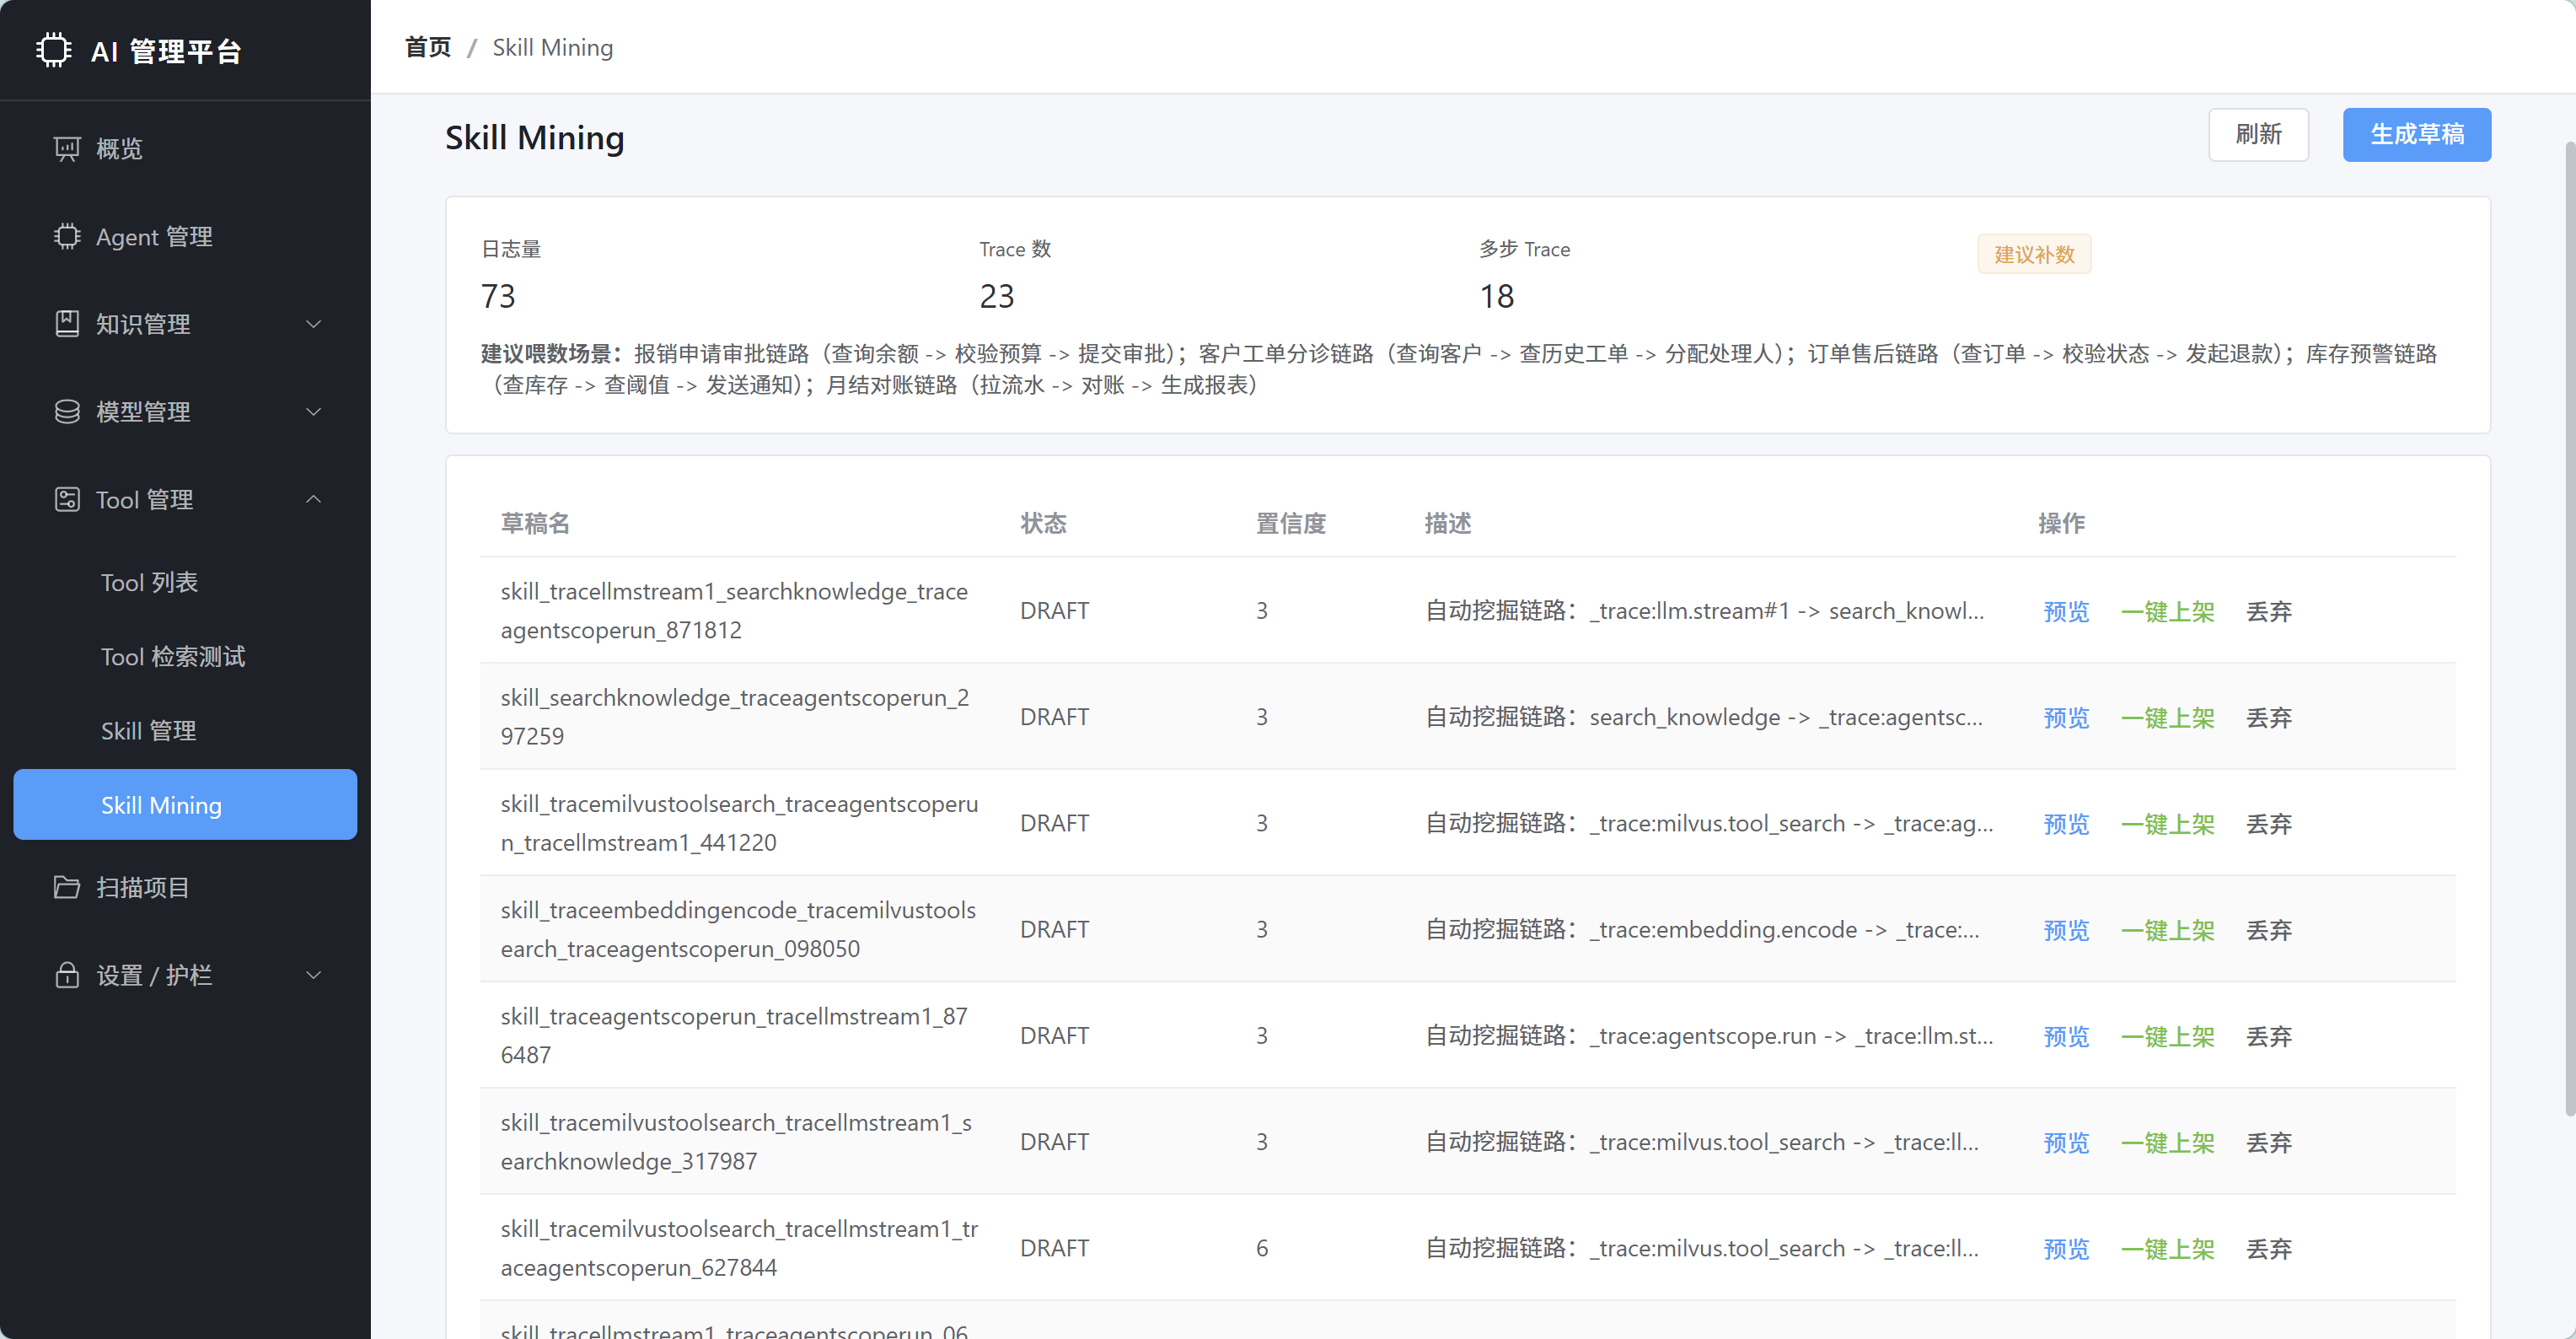Click the AI 管理平台 chip logo icon
The width and height of the screenshot is (2576, 1339).
tap(54, 50)
